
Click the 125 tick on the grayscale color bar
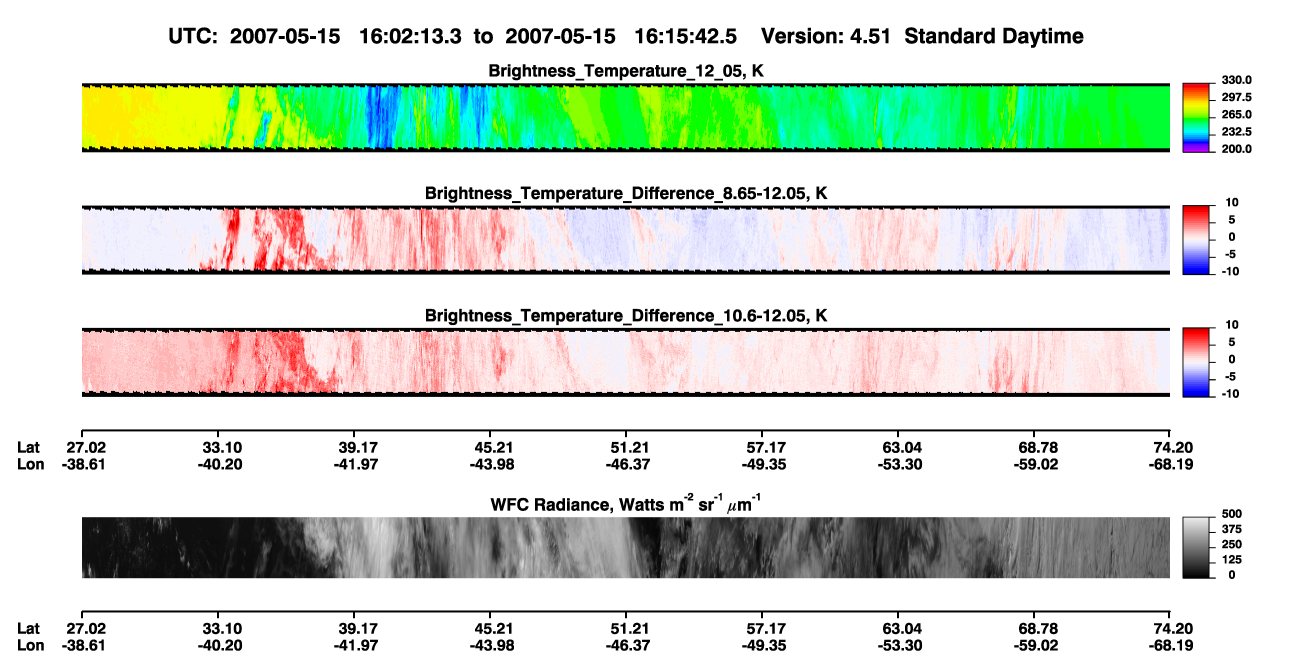tap(1234, 559)
